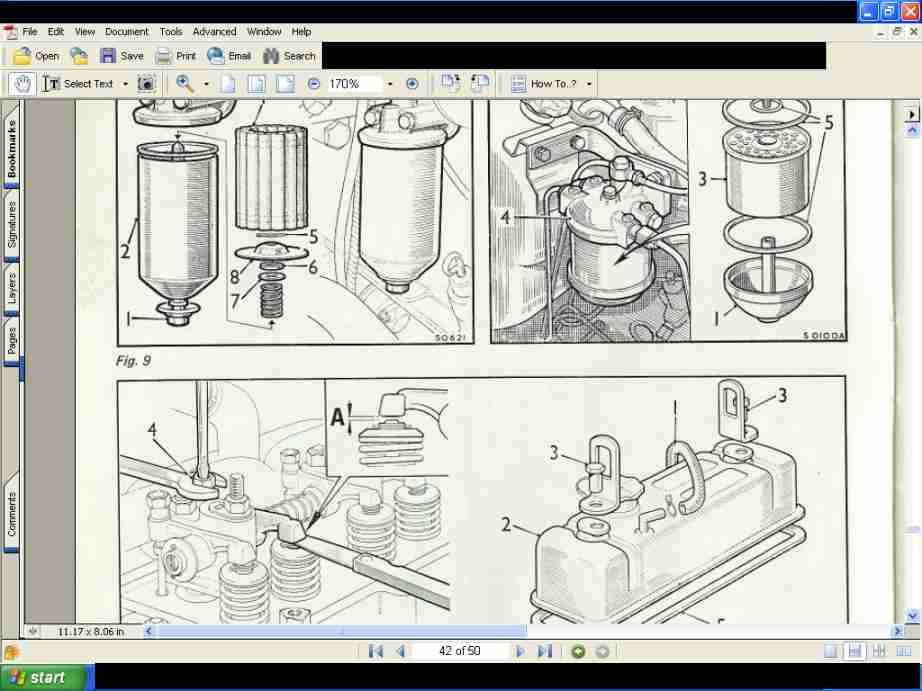Viewport: 922px width, 691px height.
Task: Open Search with the binoculars icon
Action: [271, 56]
